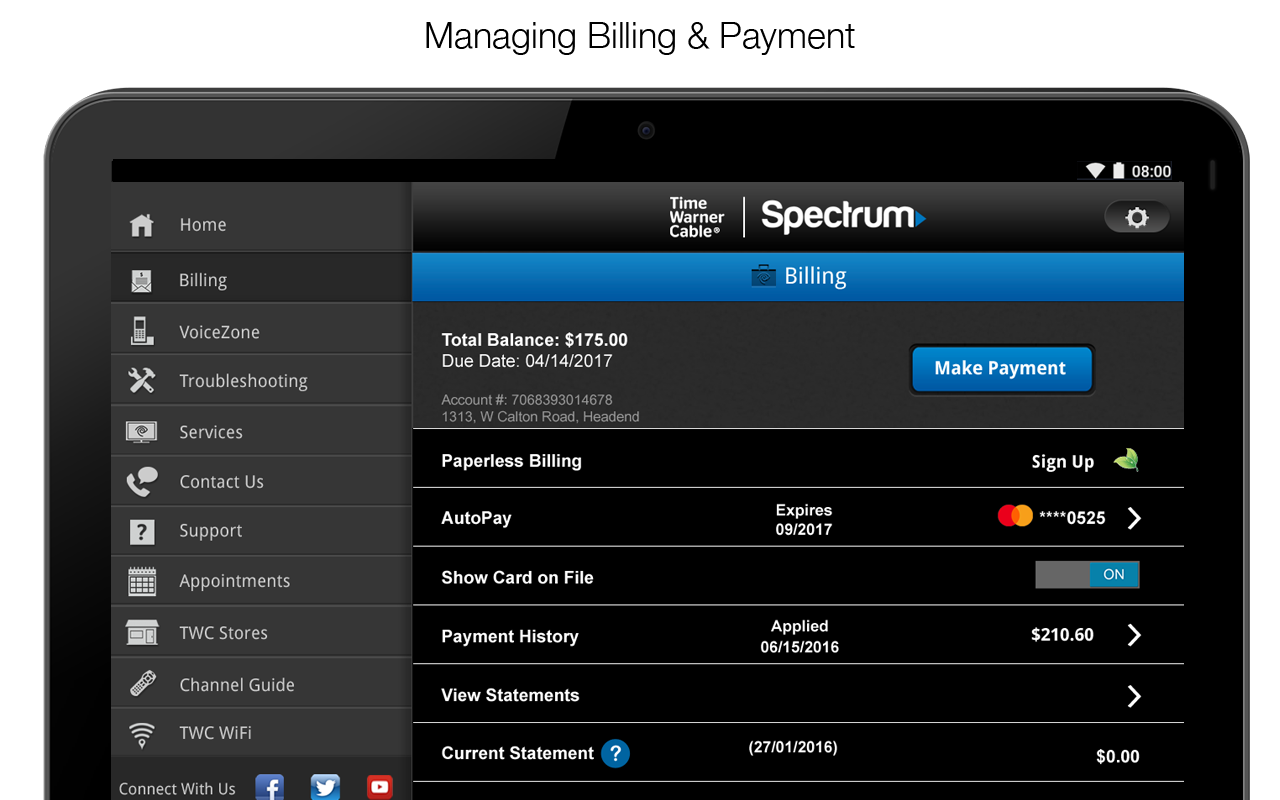
Task: Click the 'Due Date: 04/14/2017' text
Action: click(527, 361)
